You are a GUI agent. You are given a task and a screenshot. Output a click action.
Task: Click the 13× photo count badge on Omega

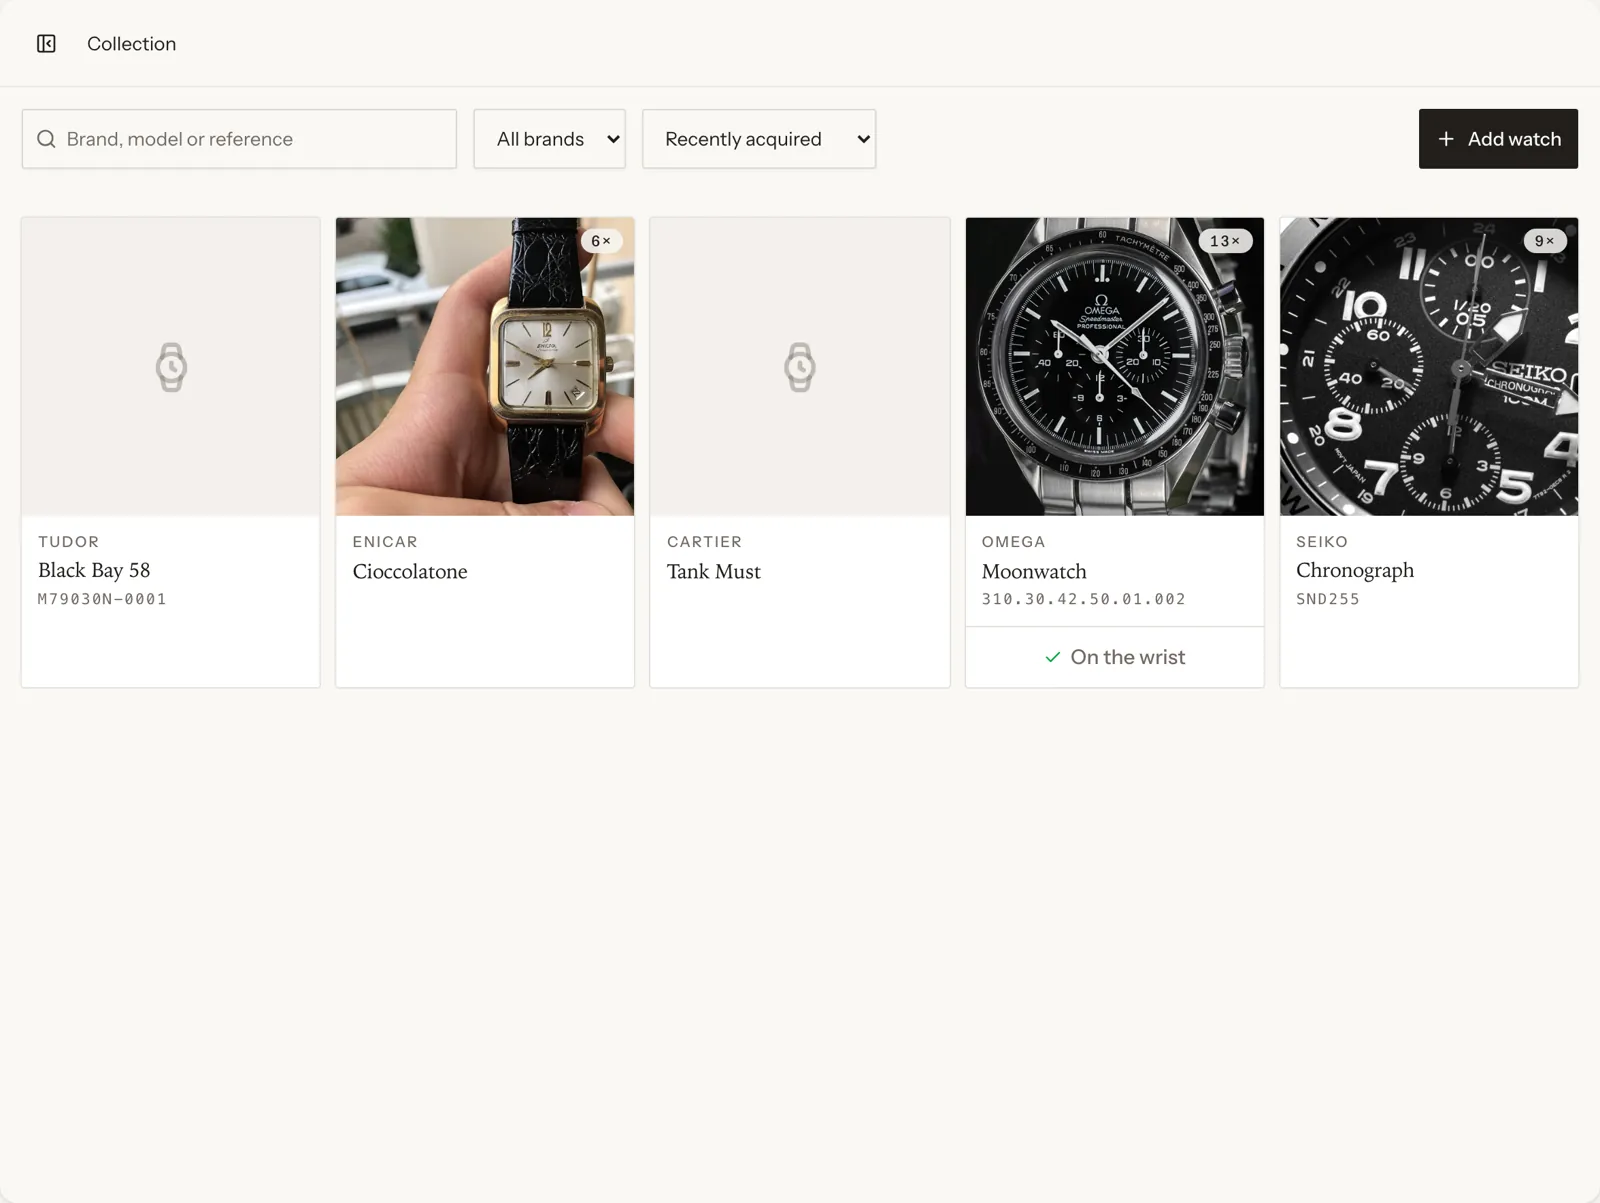(1225, 241)
